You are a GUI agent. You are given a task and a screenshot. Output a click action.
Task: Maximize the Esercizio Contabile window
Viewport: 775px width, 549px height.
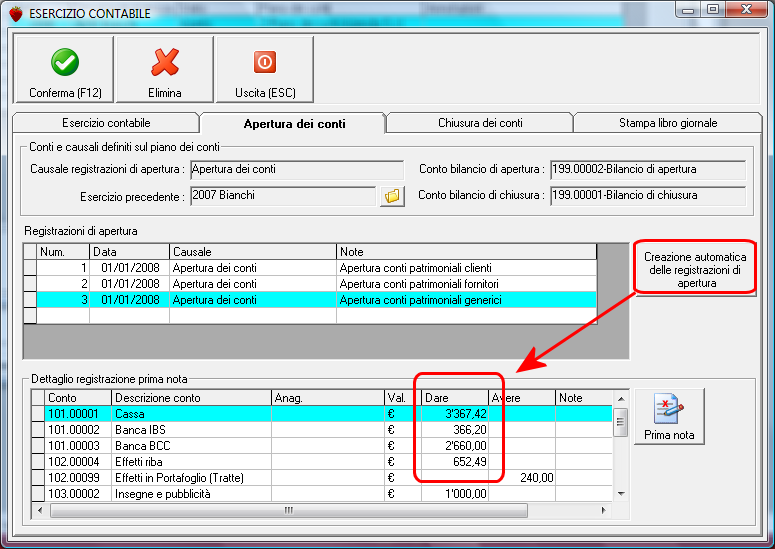tap(713, 10)
